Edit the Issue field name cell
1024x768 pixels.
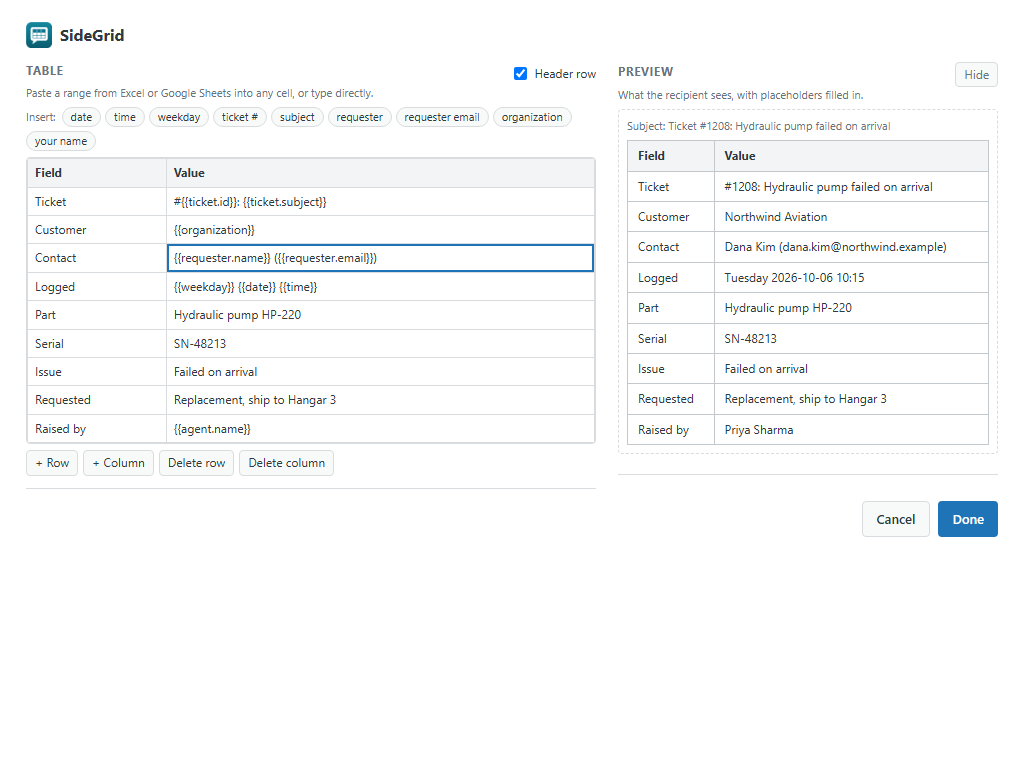pyautogui.click(x=97, y=372)
